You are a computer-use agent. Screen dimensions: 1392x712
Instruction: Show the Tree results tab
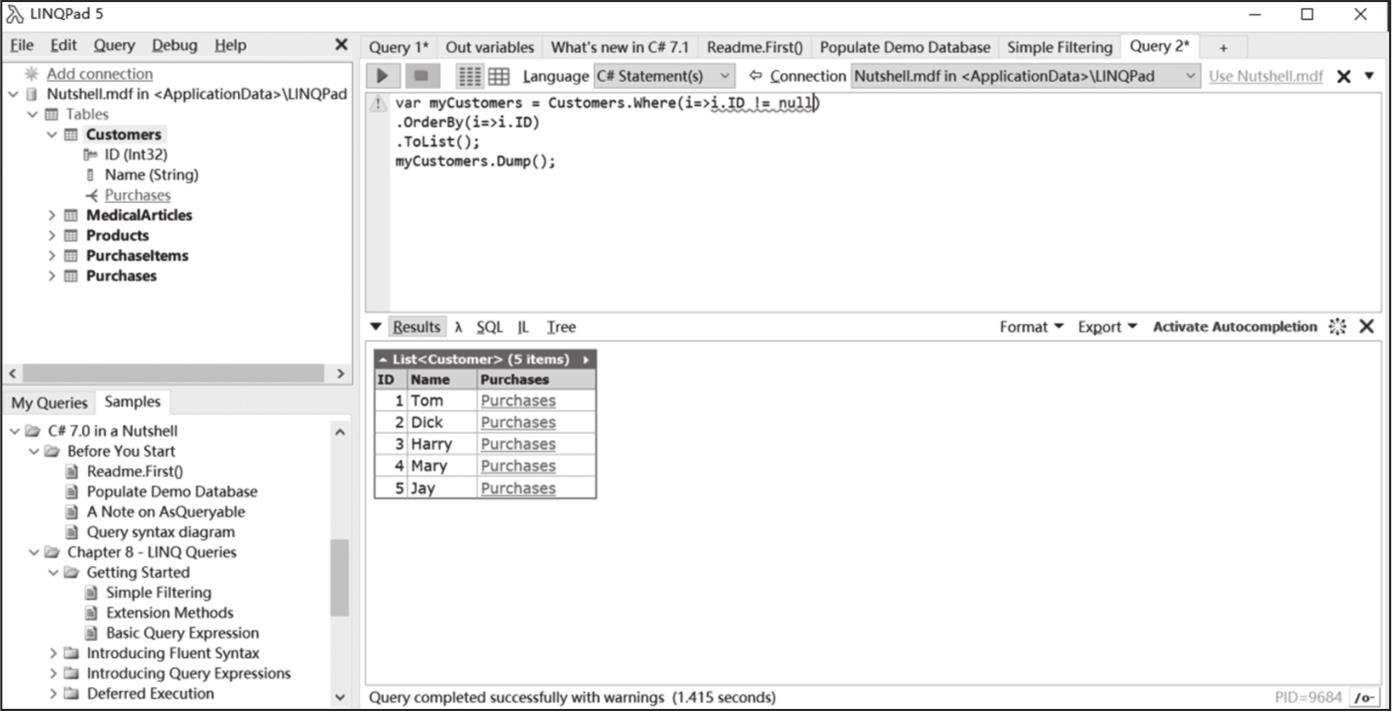561,327
